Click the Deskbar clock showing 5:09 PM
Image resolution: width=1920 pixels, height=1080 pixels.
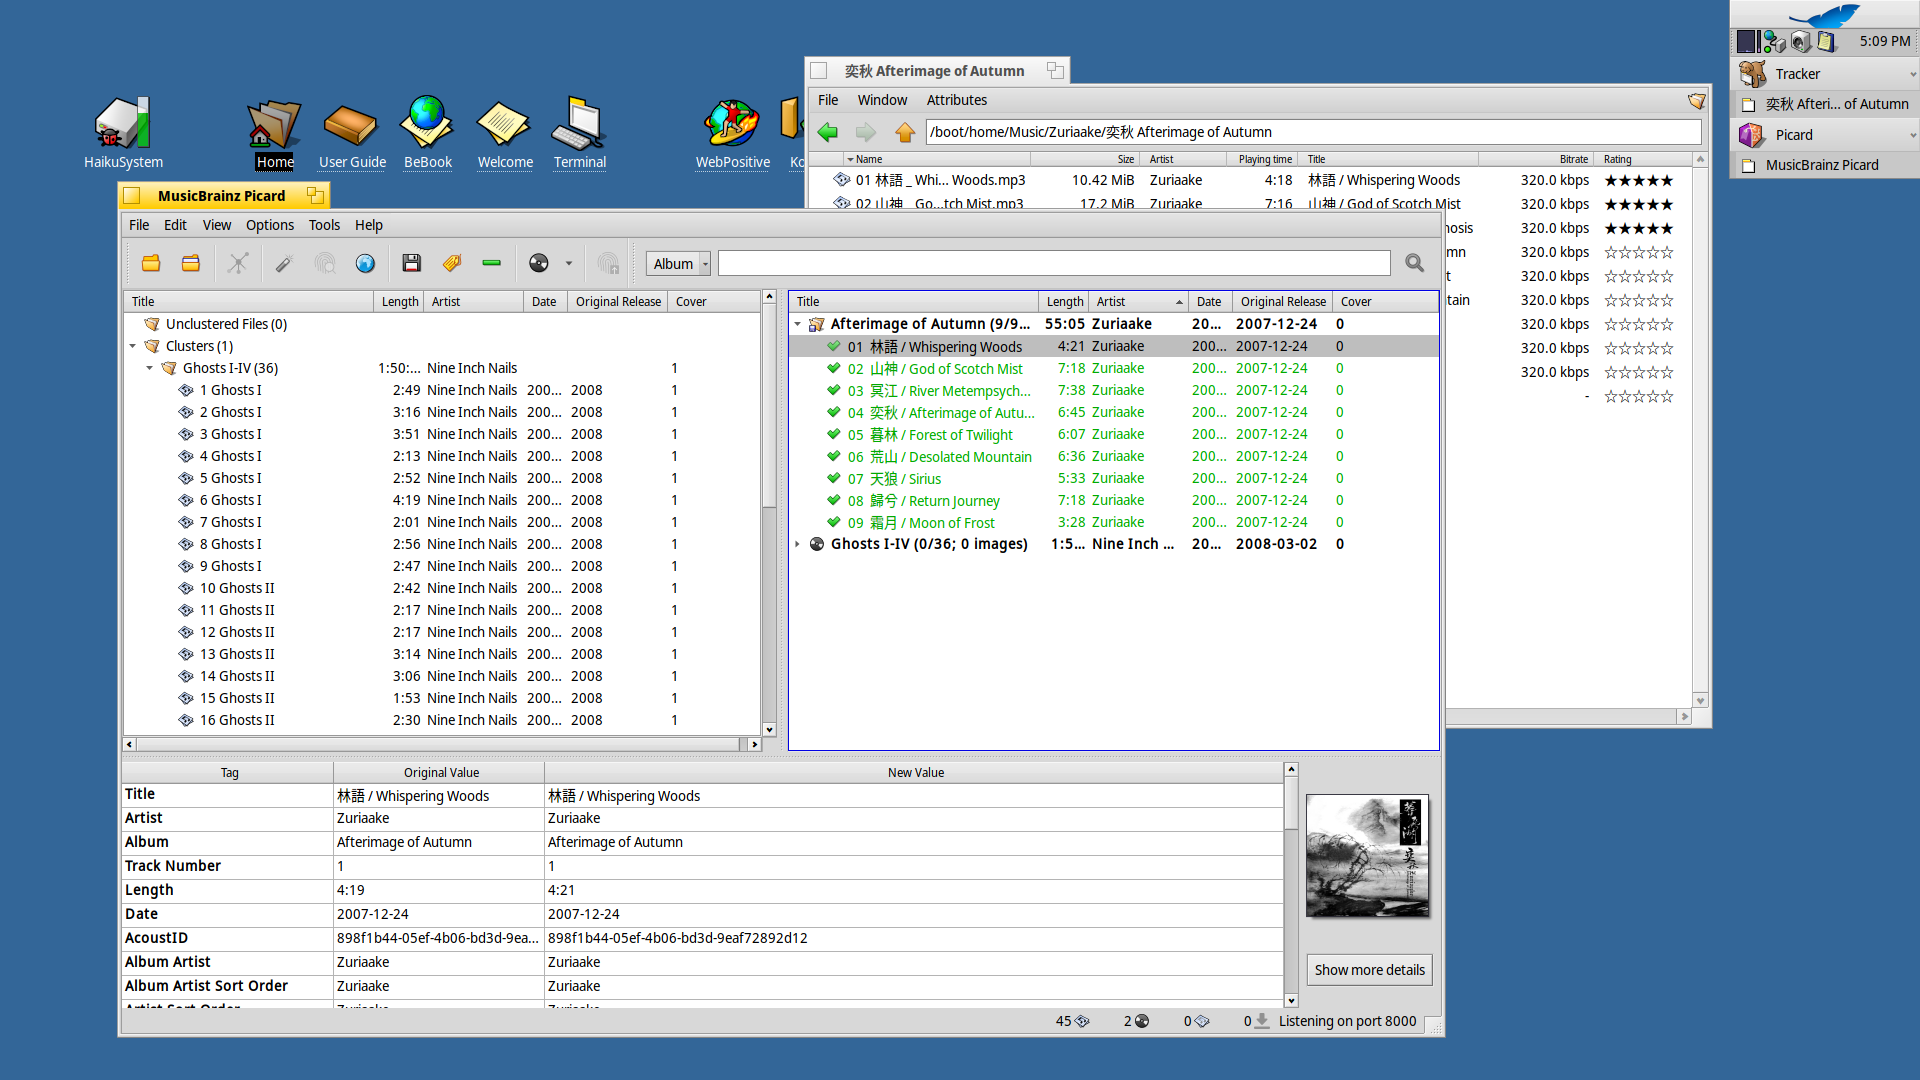pos(1885,41)
